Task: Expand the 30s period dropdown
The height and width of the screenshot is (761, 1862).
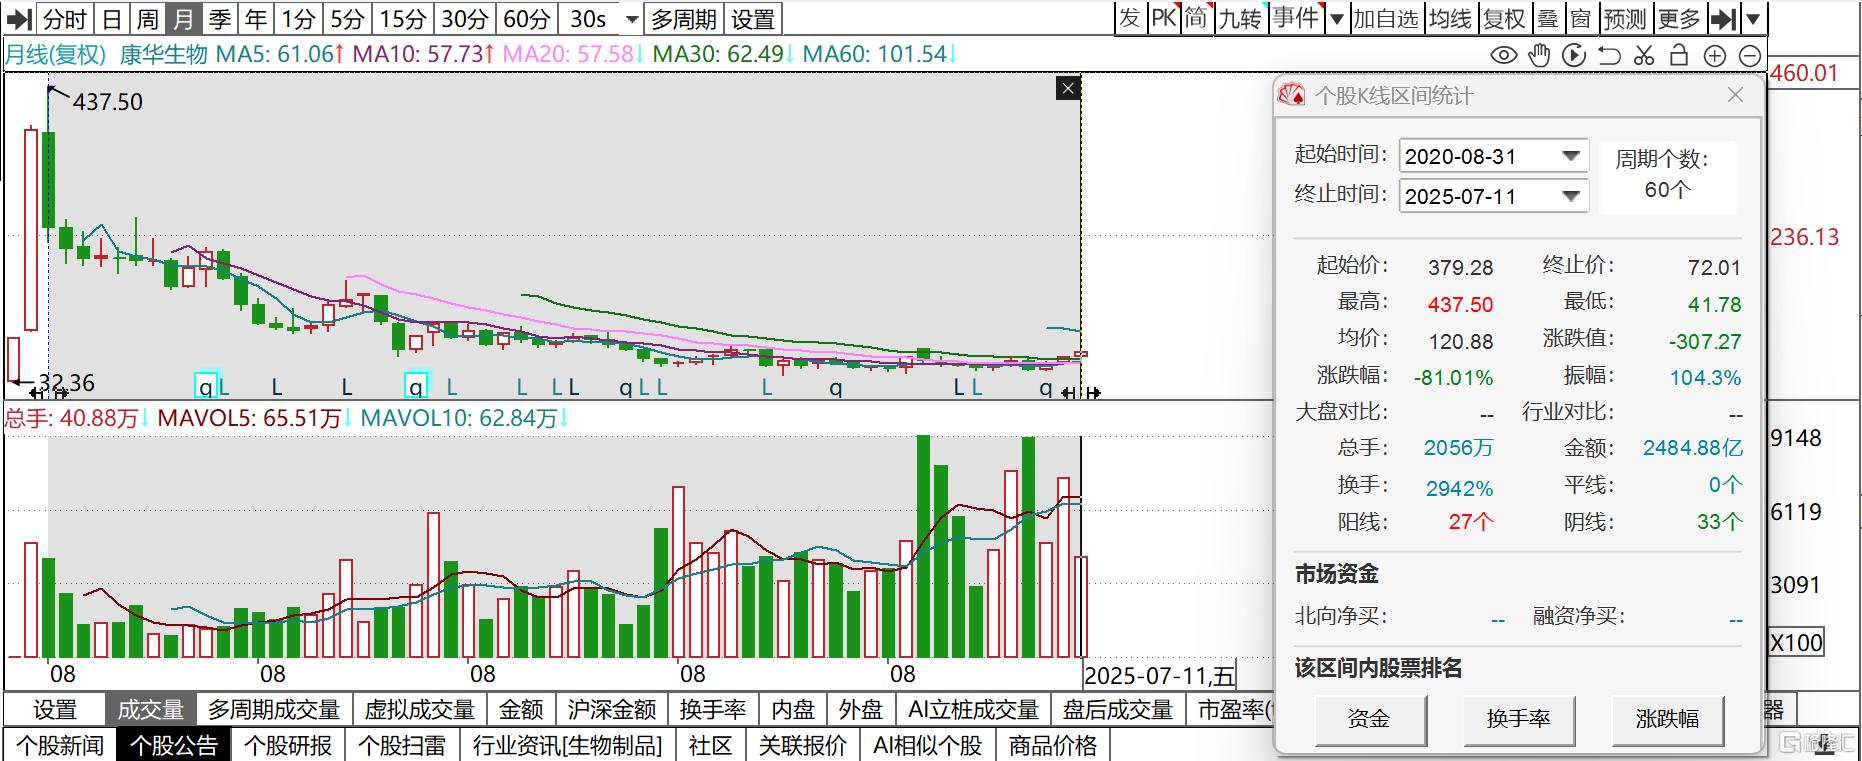Action: pyautogui.click(x=631, y=19)
